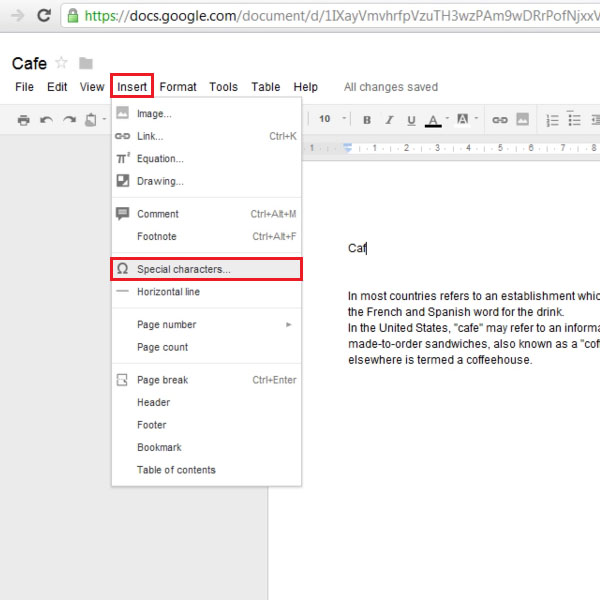Choose Equation... from Insert menu
This screenshot has width=600, height=600.
207,158
